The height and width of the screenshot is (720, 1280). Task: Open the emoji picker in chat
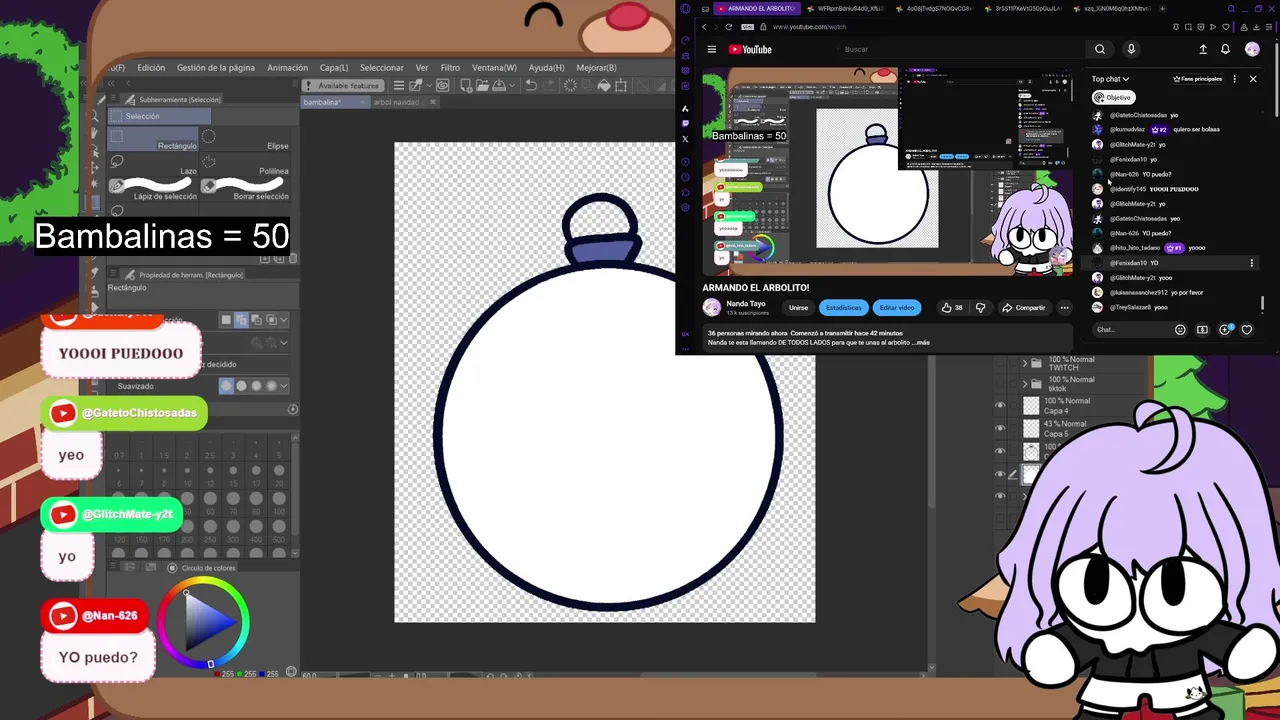click(1180, 329)
